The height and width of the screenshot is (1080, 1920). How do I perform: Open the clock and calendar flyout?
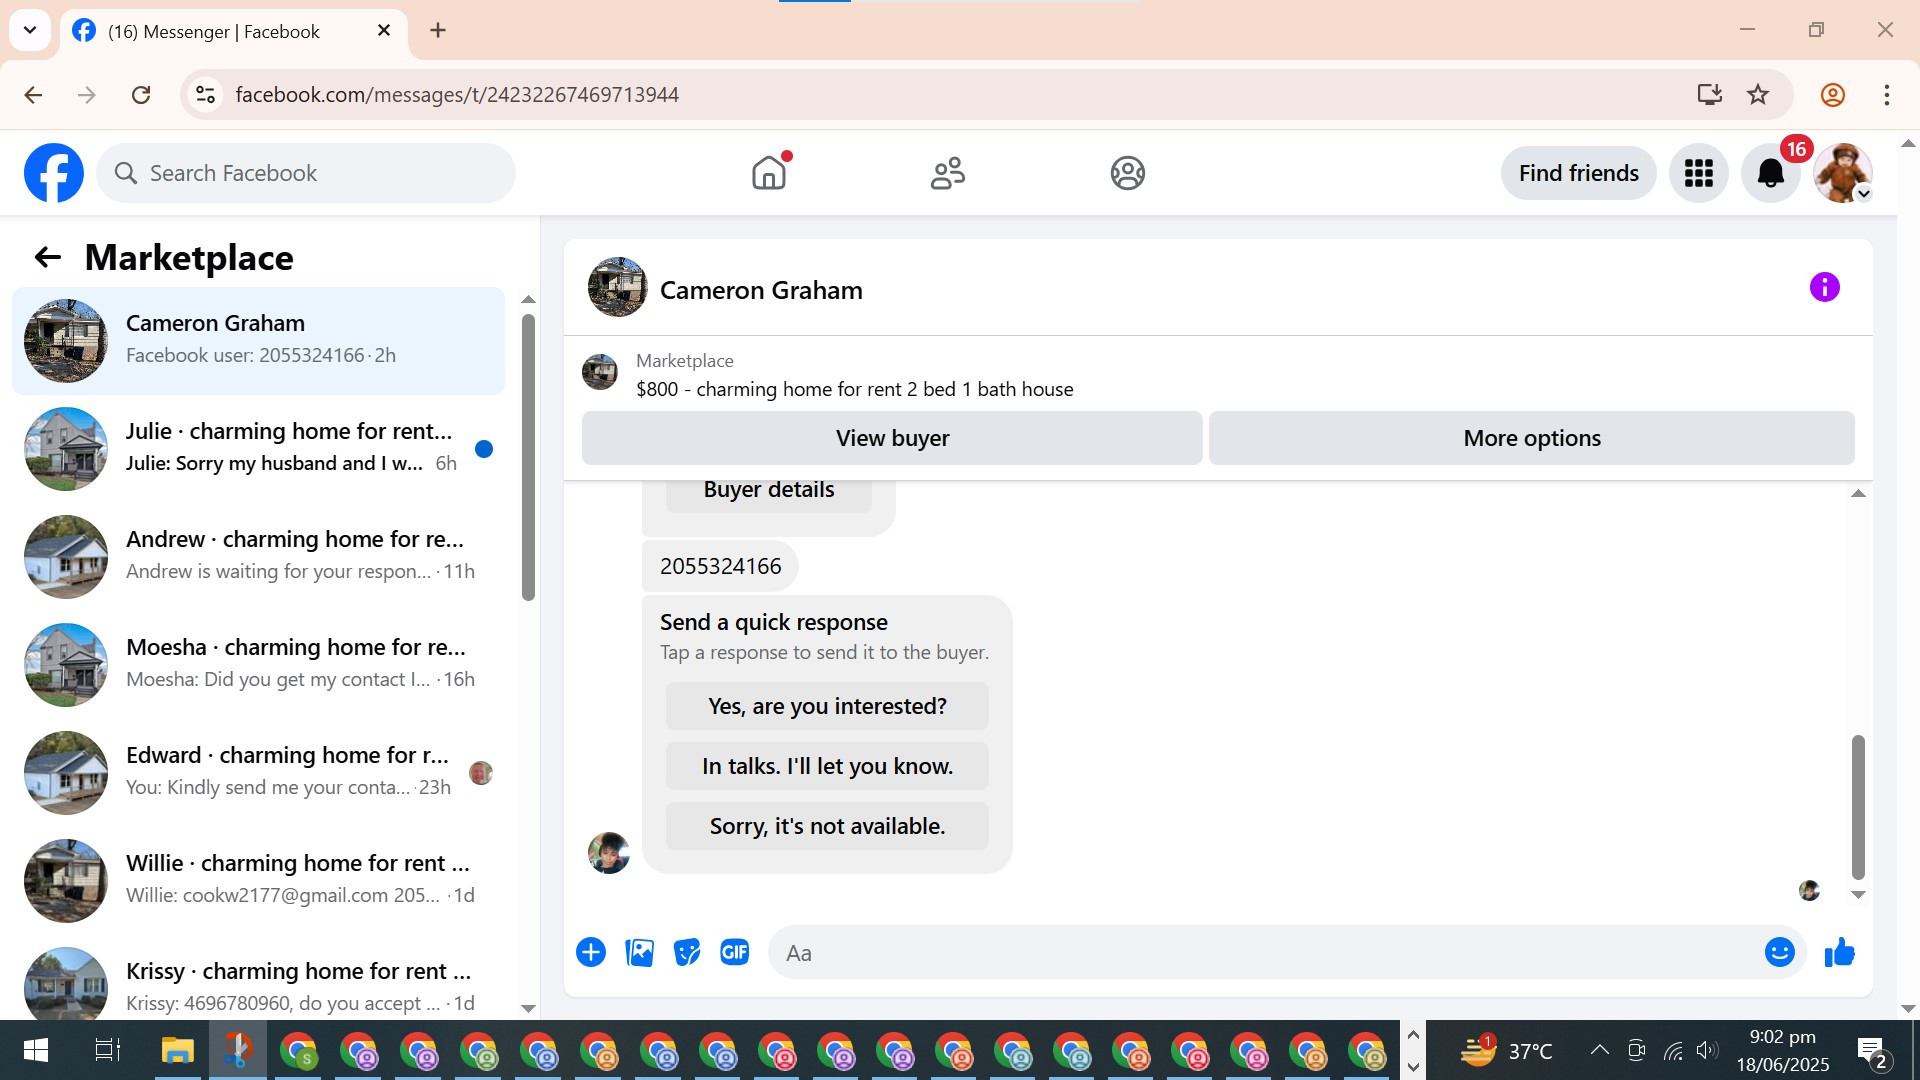pos(1783,1051)
